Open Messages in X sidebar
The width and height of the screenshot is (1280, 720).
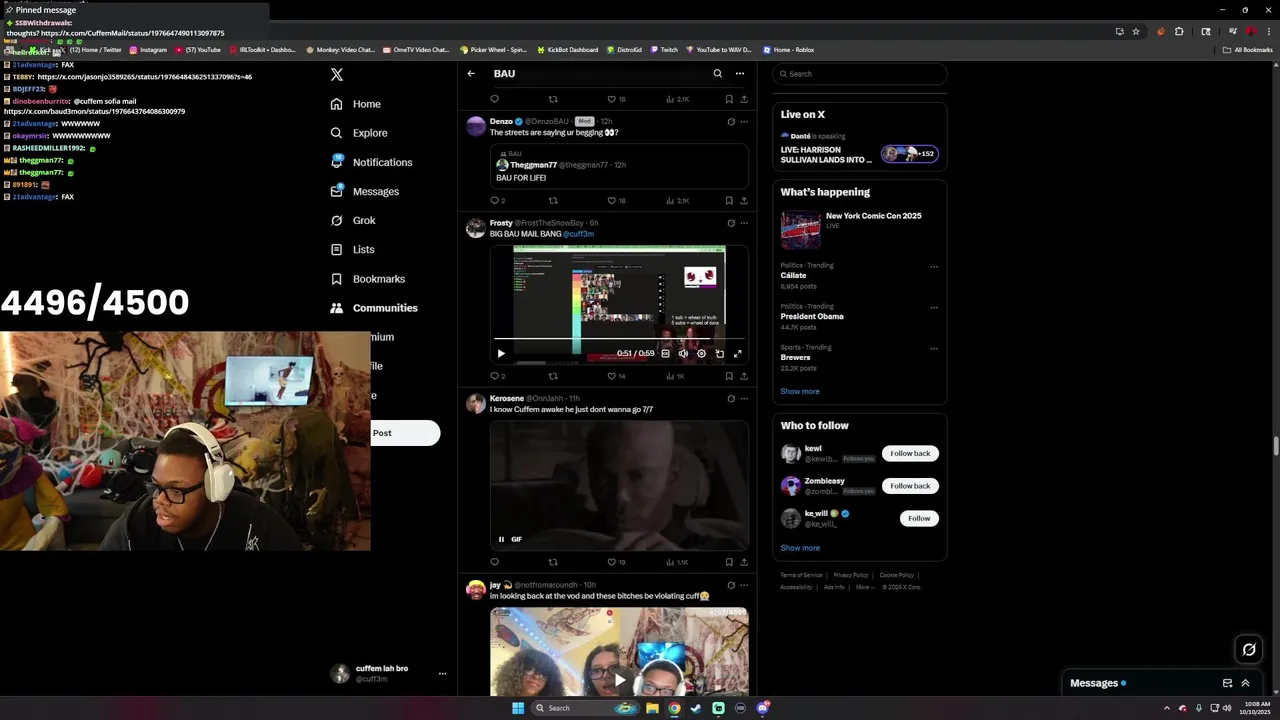(x=364, y=192)
